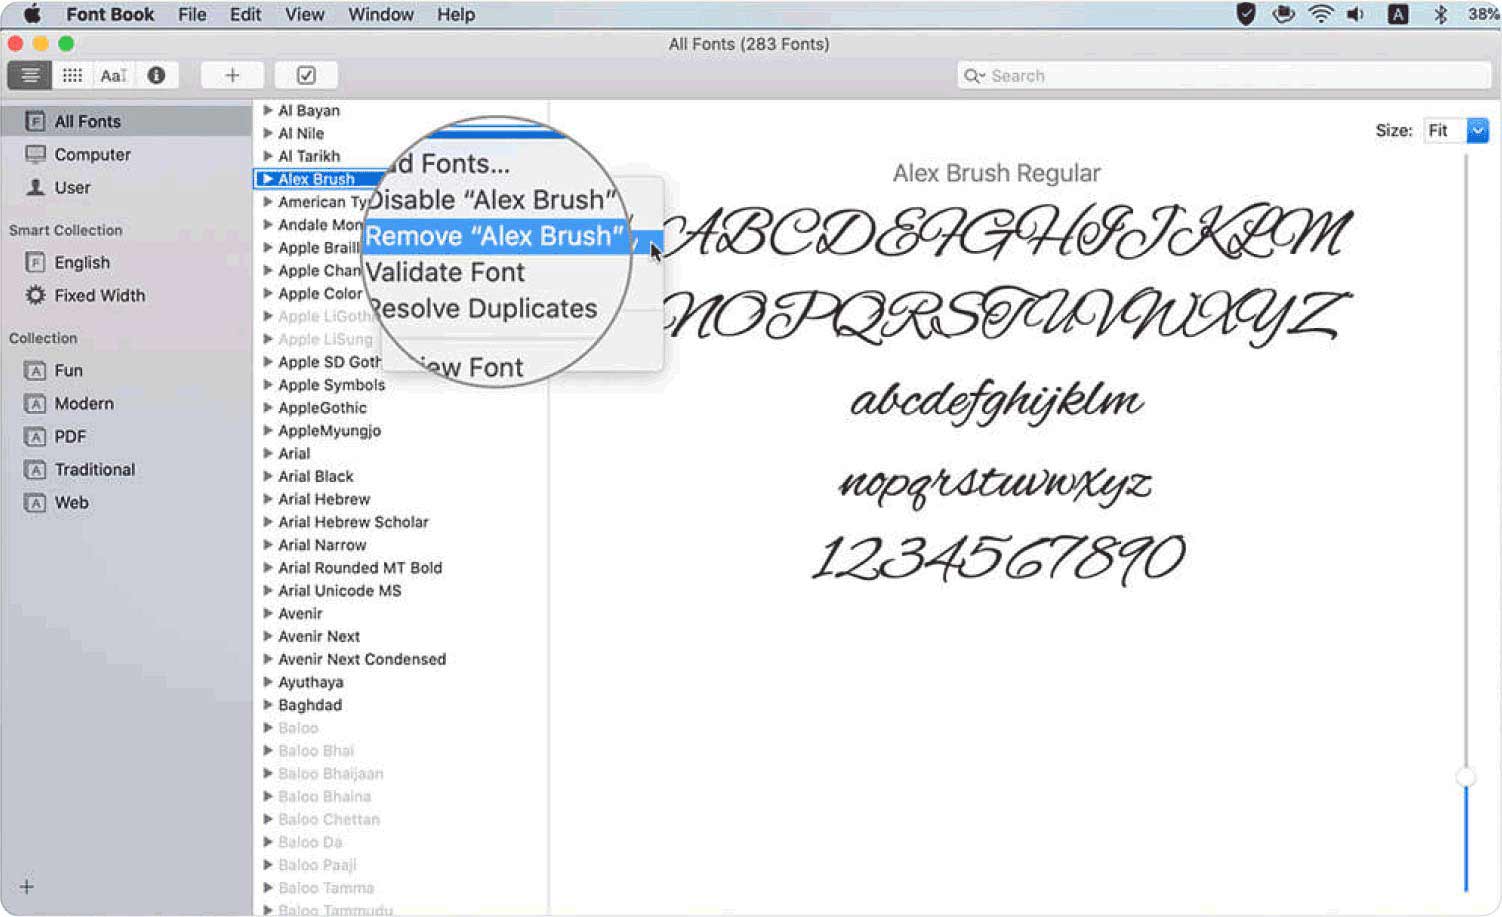This screenshot has height=917, width=1502.
Task: Expand the Avenir Next Condensed family
Action: coord(268,659)
